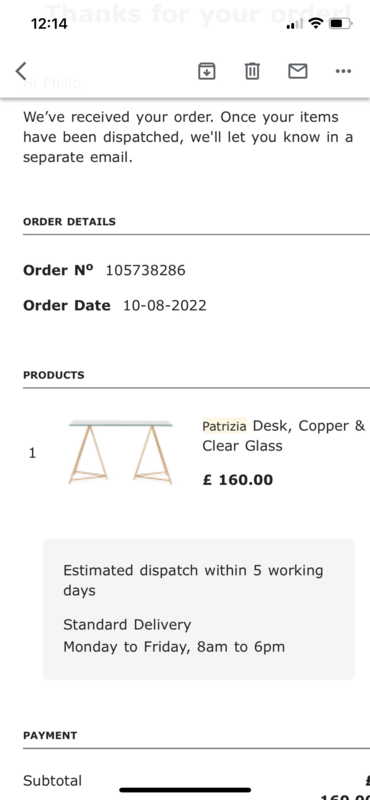
Task: Tap the PAYMENT section heading
Action: point(50,735)
